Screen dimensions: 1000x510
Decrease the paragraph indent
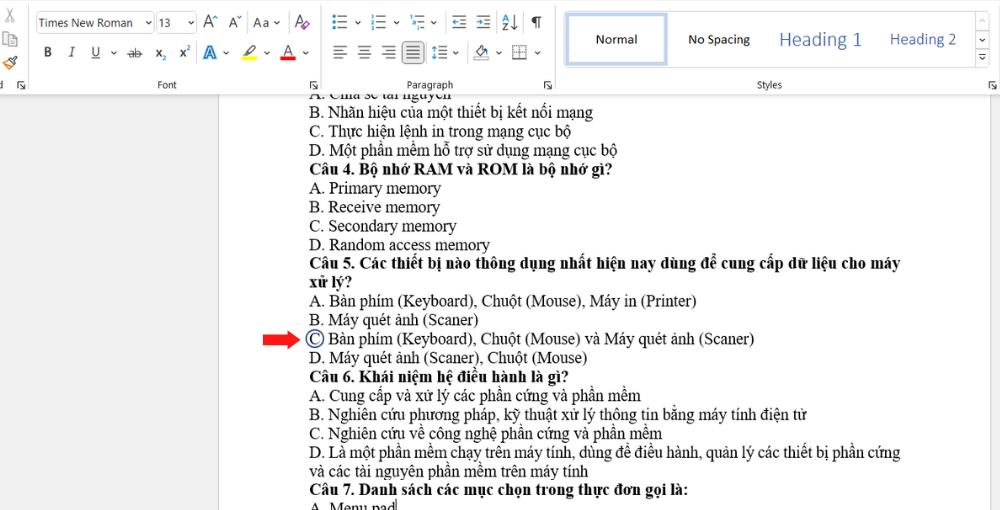(x=459, y=22)
